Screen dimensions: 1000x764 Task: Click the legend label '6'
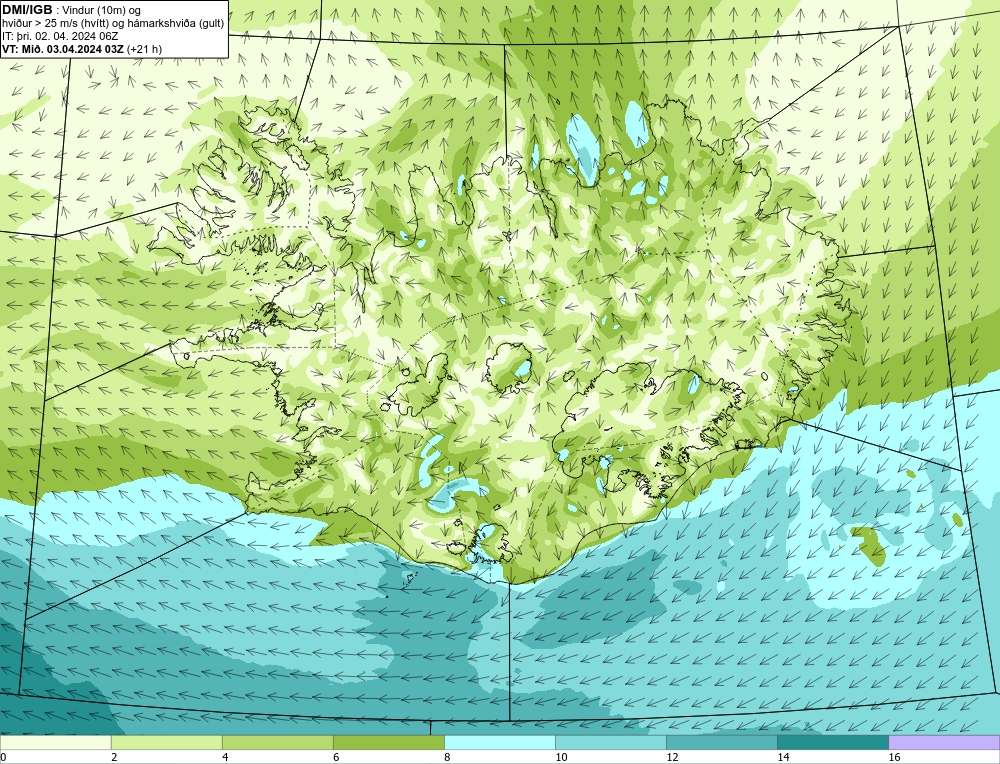(x=336, y=757)
